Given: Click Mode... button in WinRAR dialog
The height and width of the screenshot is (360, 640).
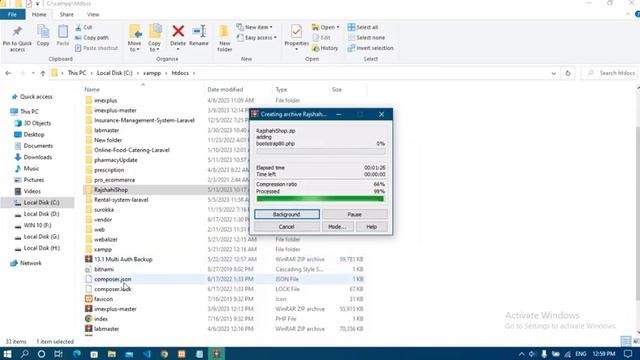Looking at the screenshot, I should (x=338, y=227).
